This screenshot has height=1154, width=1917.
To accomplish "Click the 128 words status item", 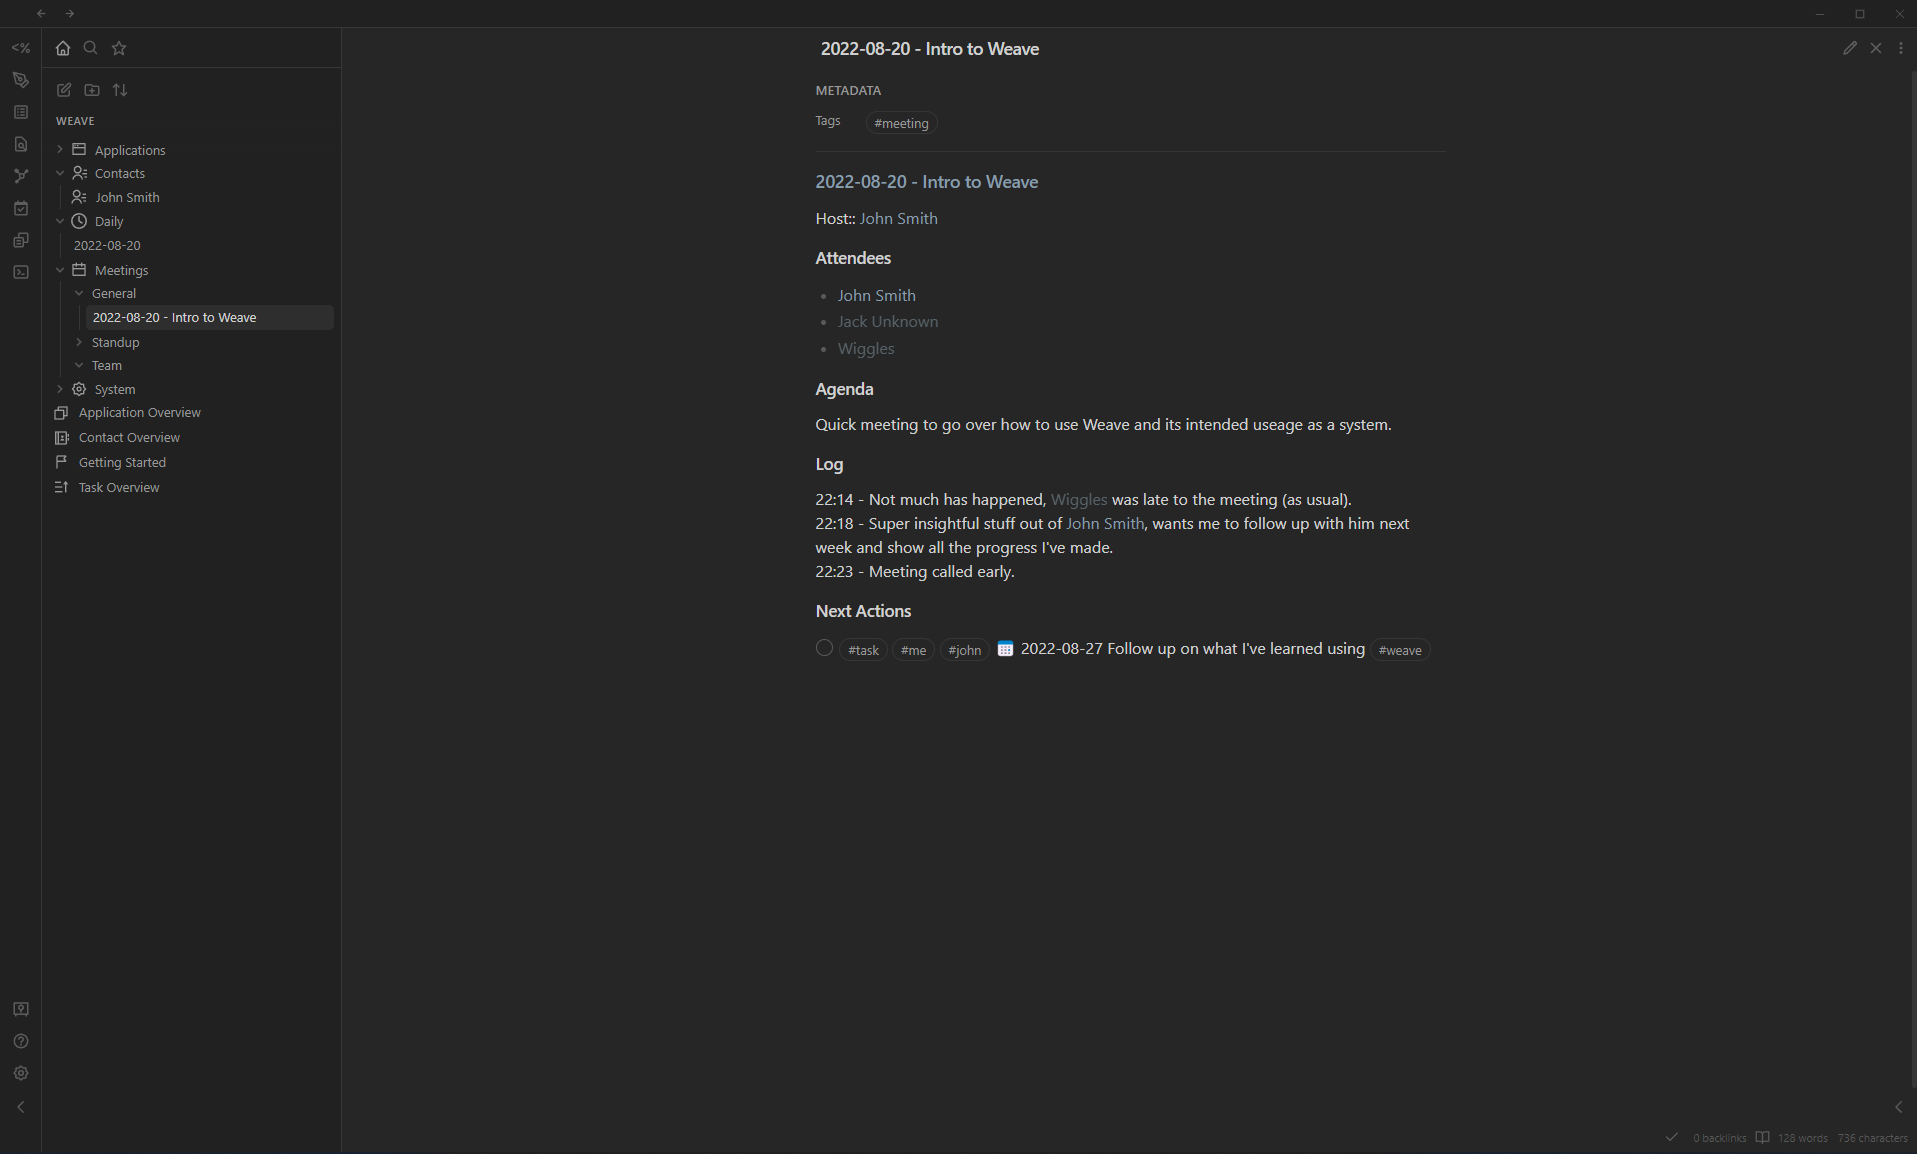I will [x=1802, y=1138].
